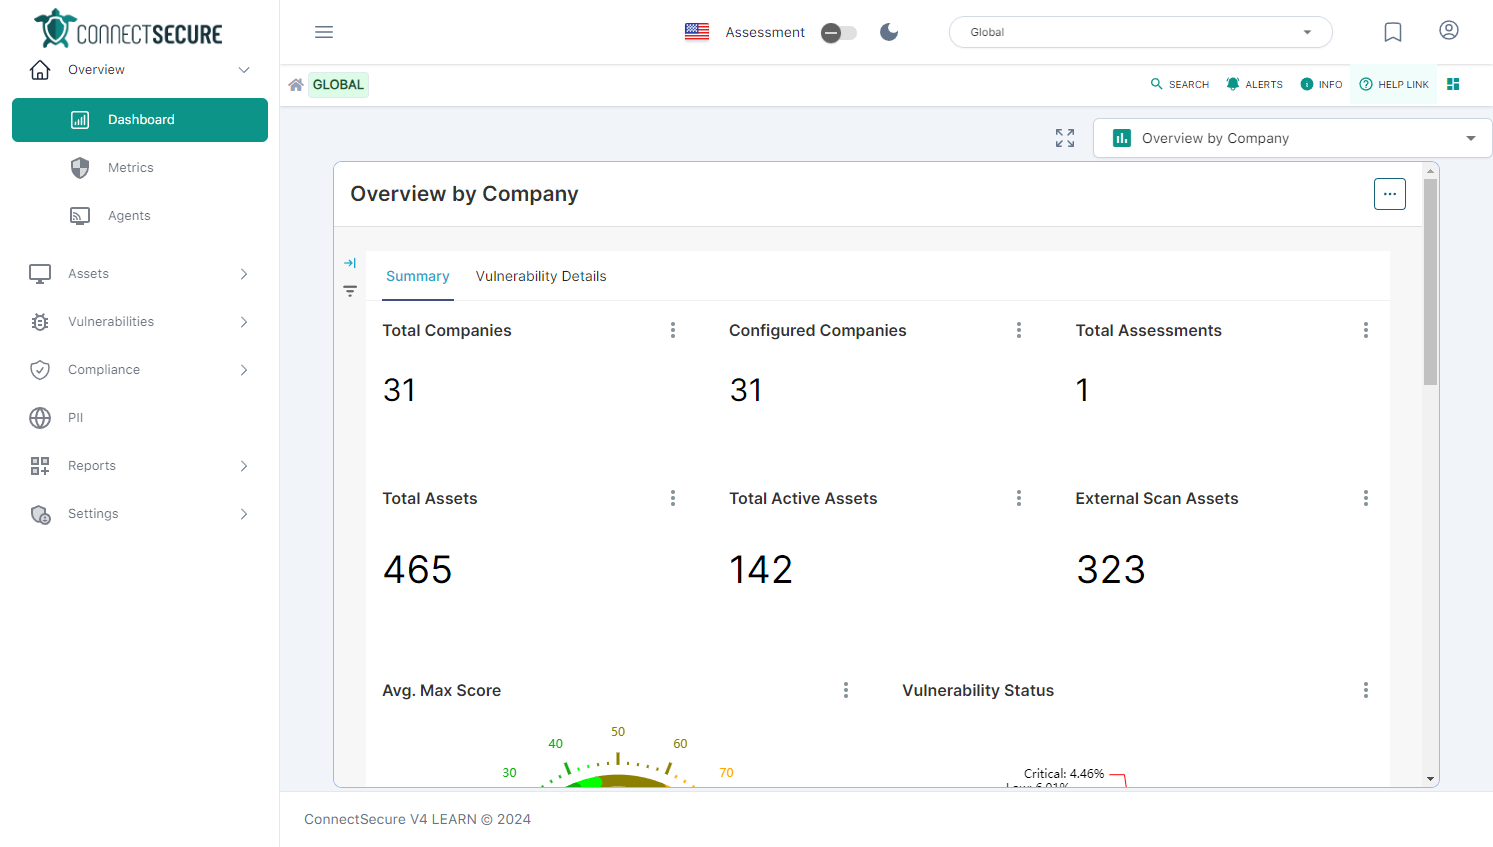Open the Global company dropdown
Screen dimensions: 1493x847
coord(1140,32)
